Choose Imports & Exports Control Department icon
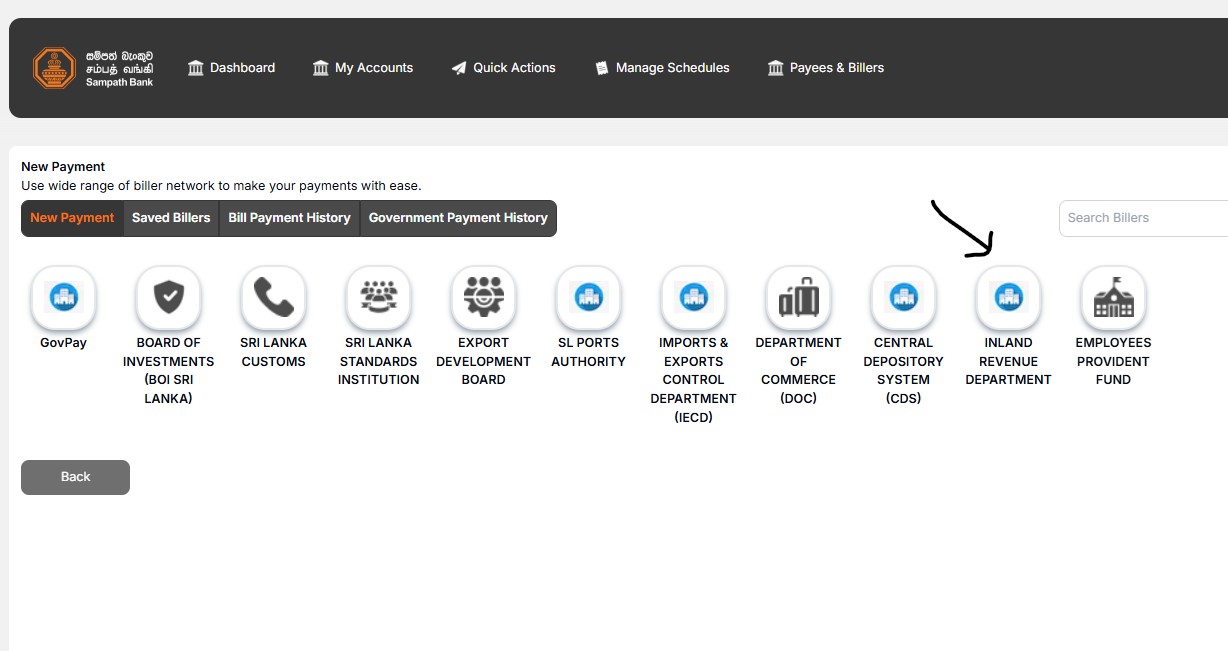This screenshot has width=1228, height=651. pos(694,297)
